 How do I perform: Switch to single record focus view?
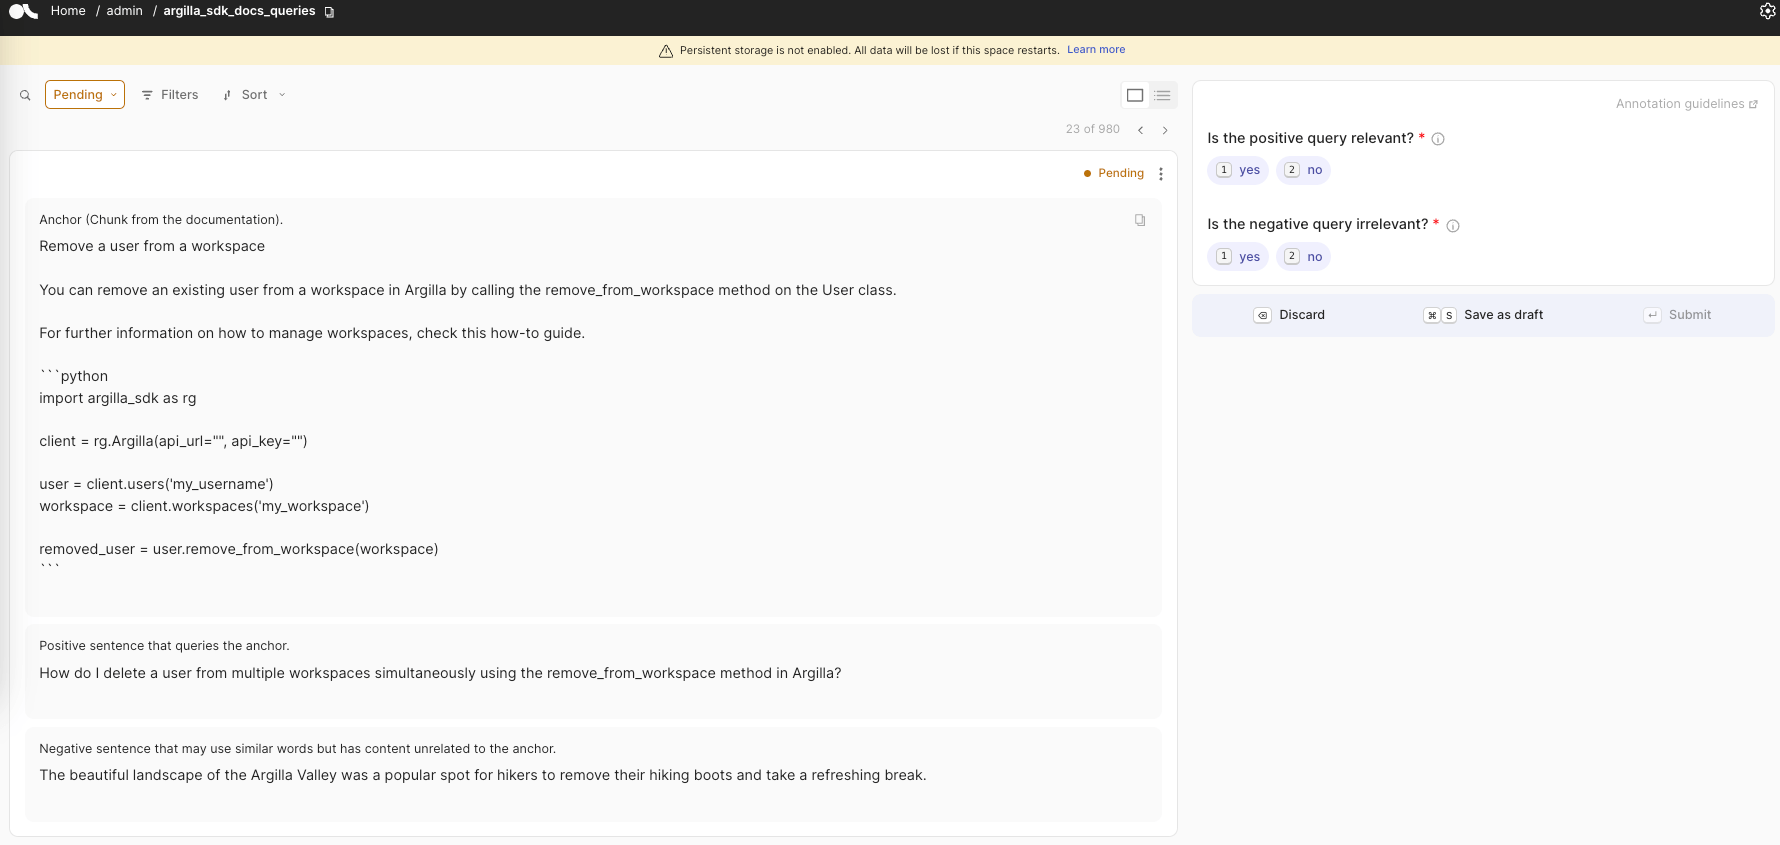(x=1135, y=95)
